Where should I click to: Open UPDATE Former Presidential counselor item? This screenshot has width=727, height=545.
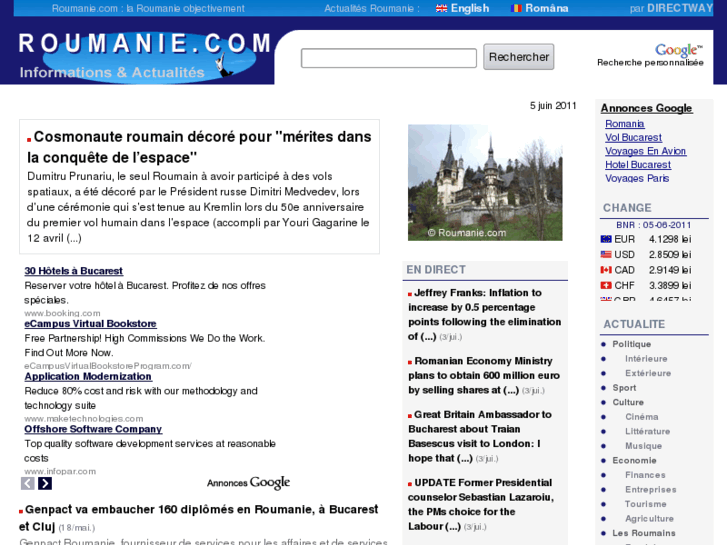coord(481,505)
